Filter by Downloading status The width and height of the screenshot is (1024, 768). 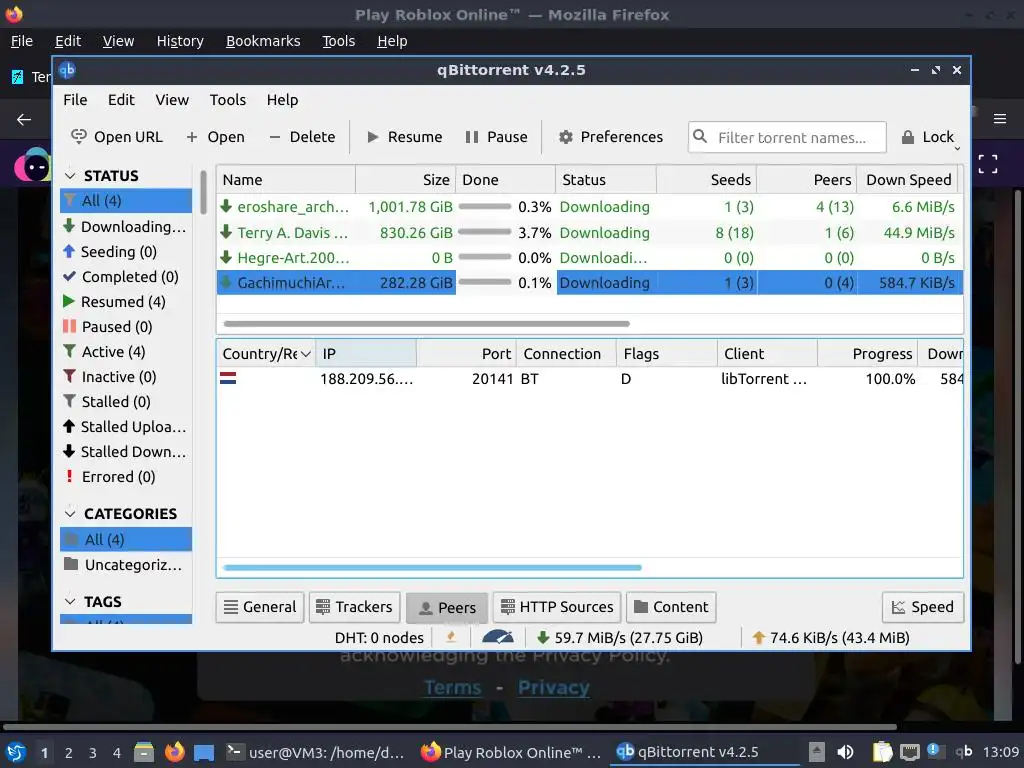125,227
